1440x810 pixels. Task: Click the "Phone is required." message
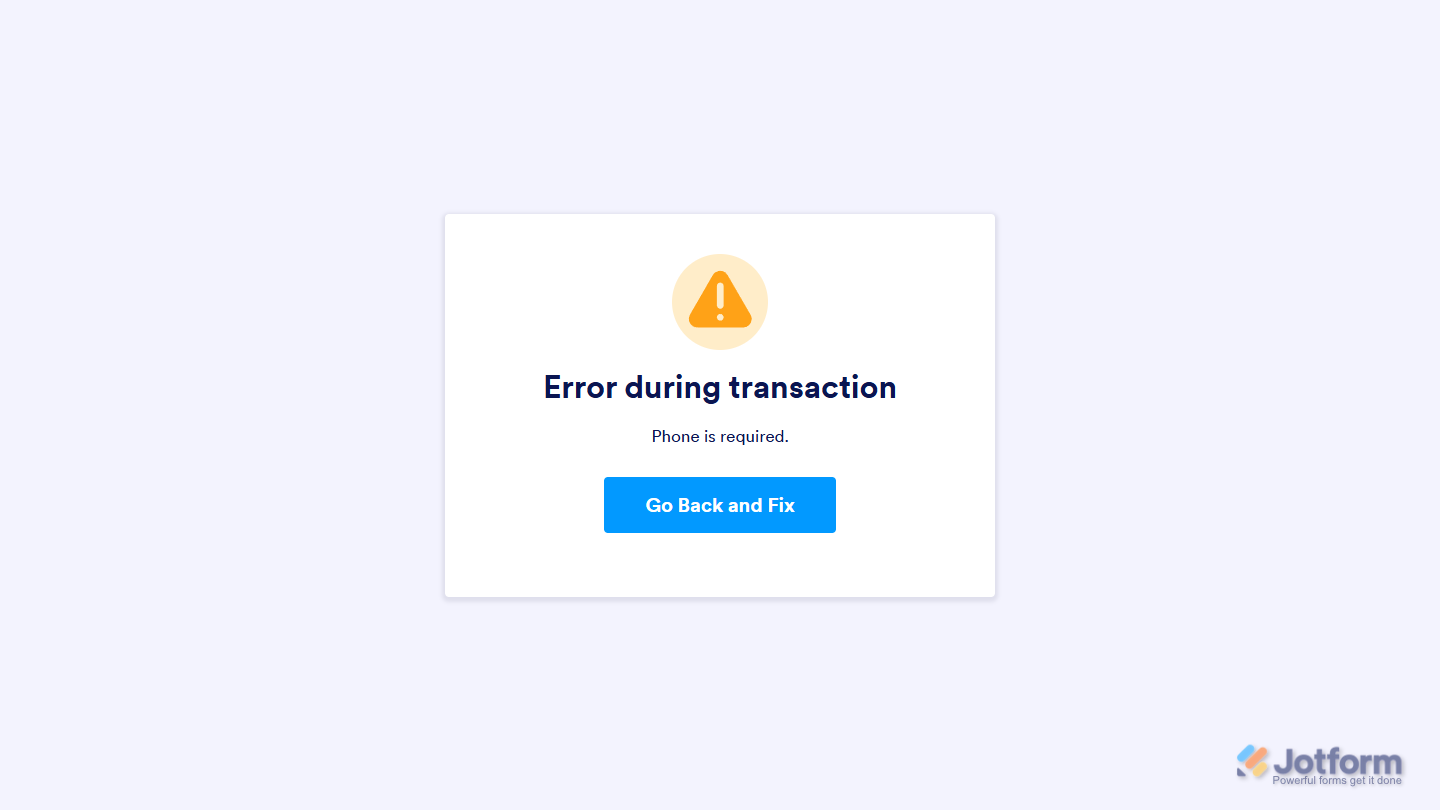[x=720, y=436]
